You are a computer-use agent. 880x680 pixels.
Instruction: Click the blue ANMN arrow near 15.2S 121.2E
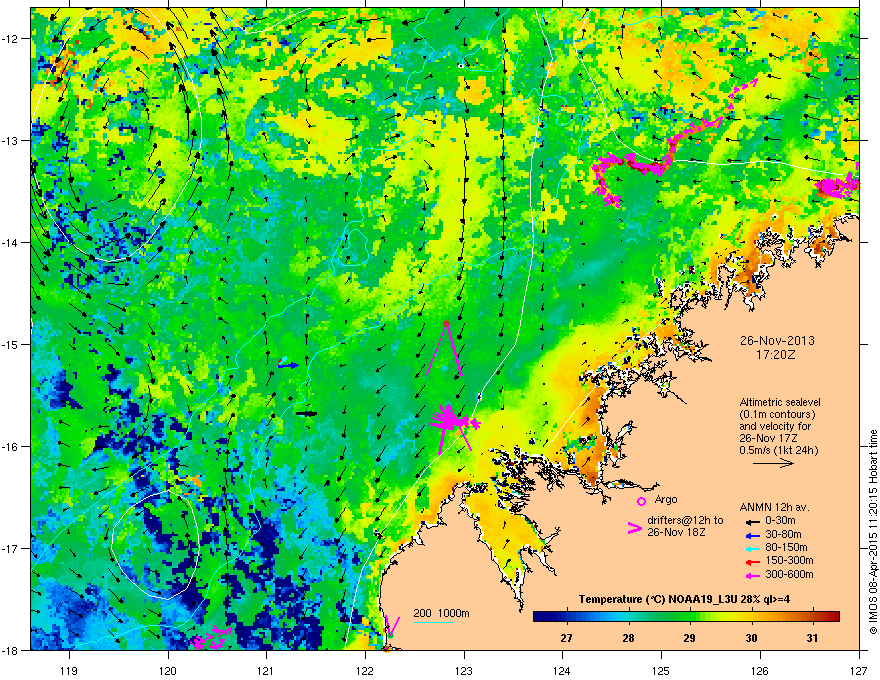pos(288,365)
